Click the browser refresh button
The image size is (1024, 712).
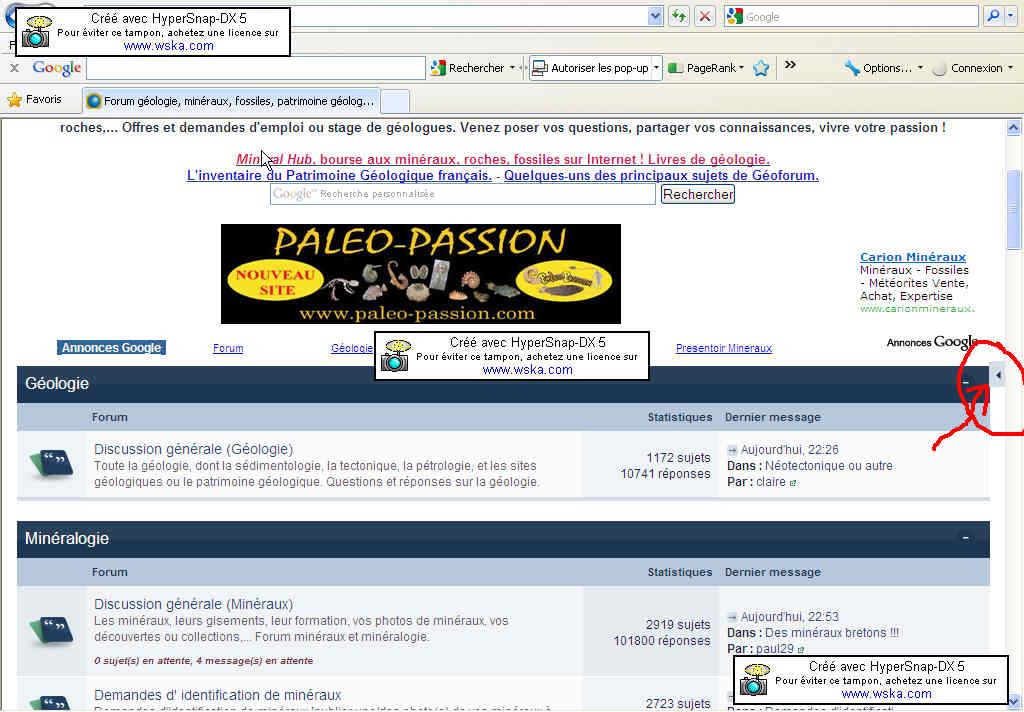tap(679, 16)
